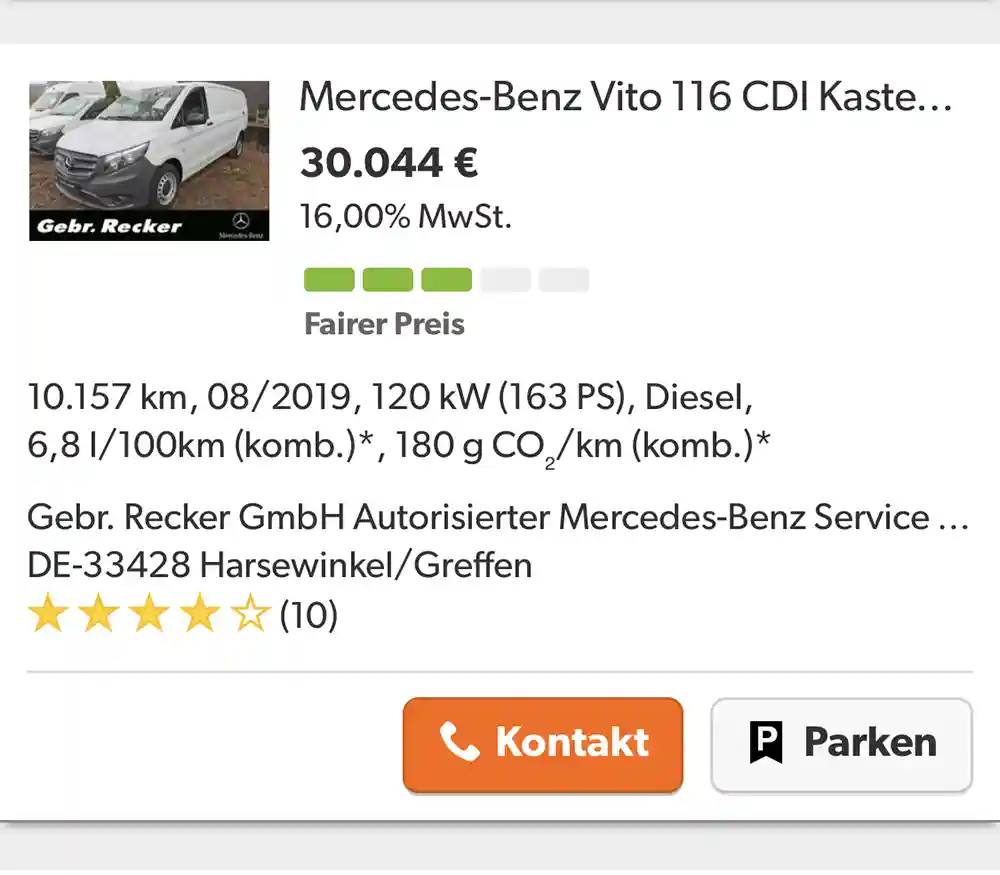The height and width of the screenshot is (875, 1000).
Task: Click the last grey price rating bar
Action: [564, 280]
